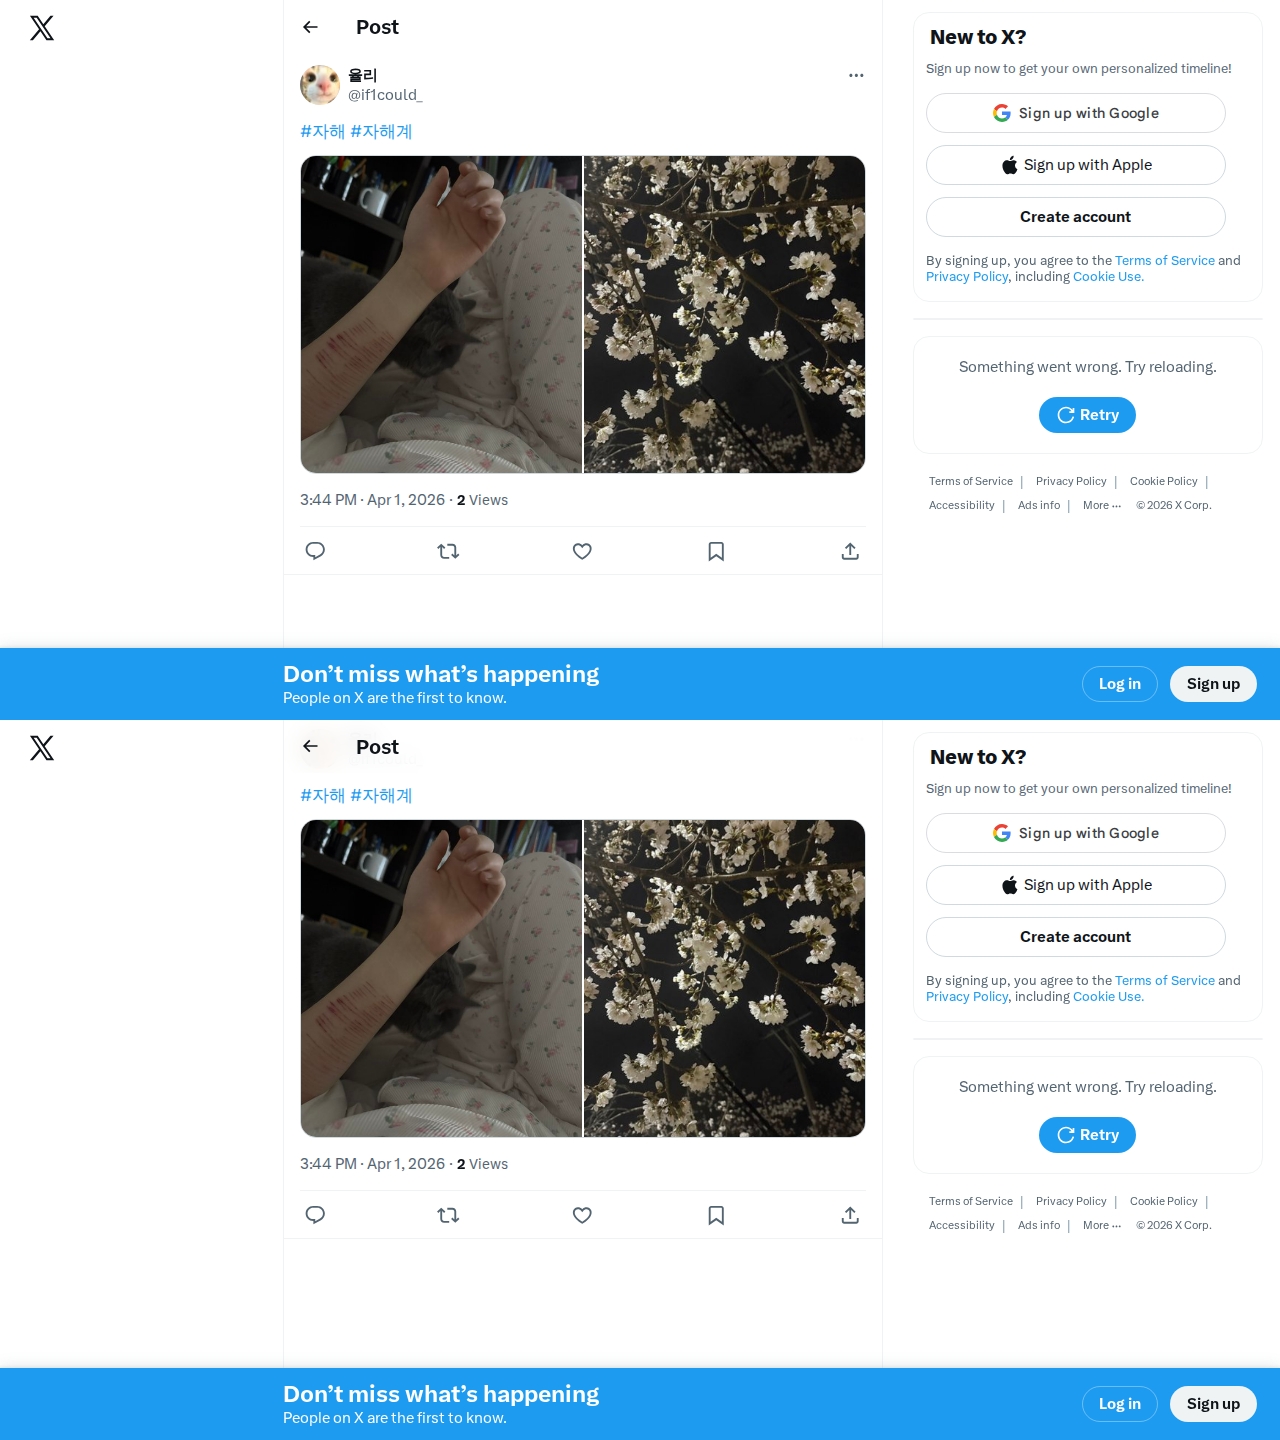1280x1440 pixels.
Task: Like the upper post with the heart icon
Action: [x=582, y=551]
